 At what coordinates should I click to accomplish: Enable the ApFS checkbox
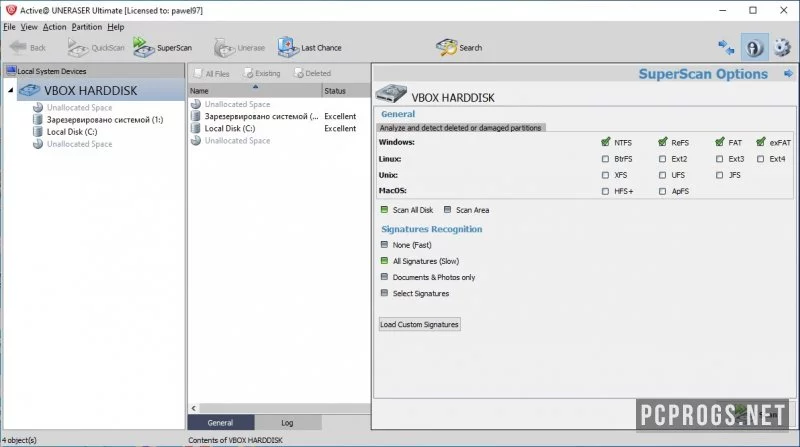[x=662, y=191]
